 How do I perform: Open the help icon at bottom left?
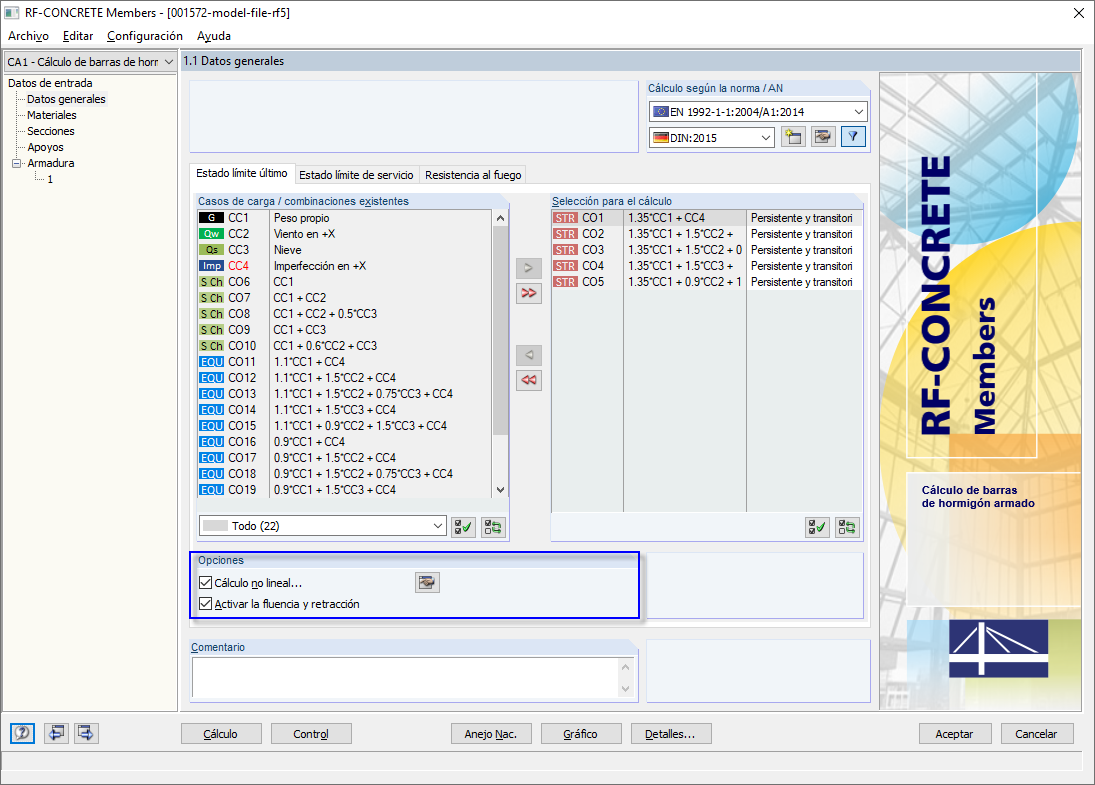pos(22,733)
